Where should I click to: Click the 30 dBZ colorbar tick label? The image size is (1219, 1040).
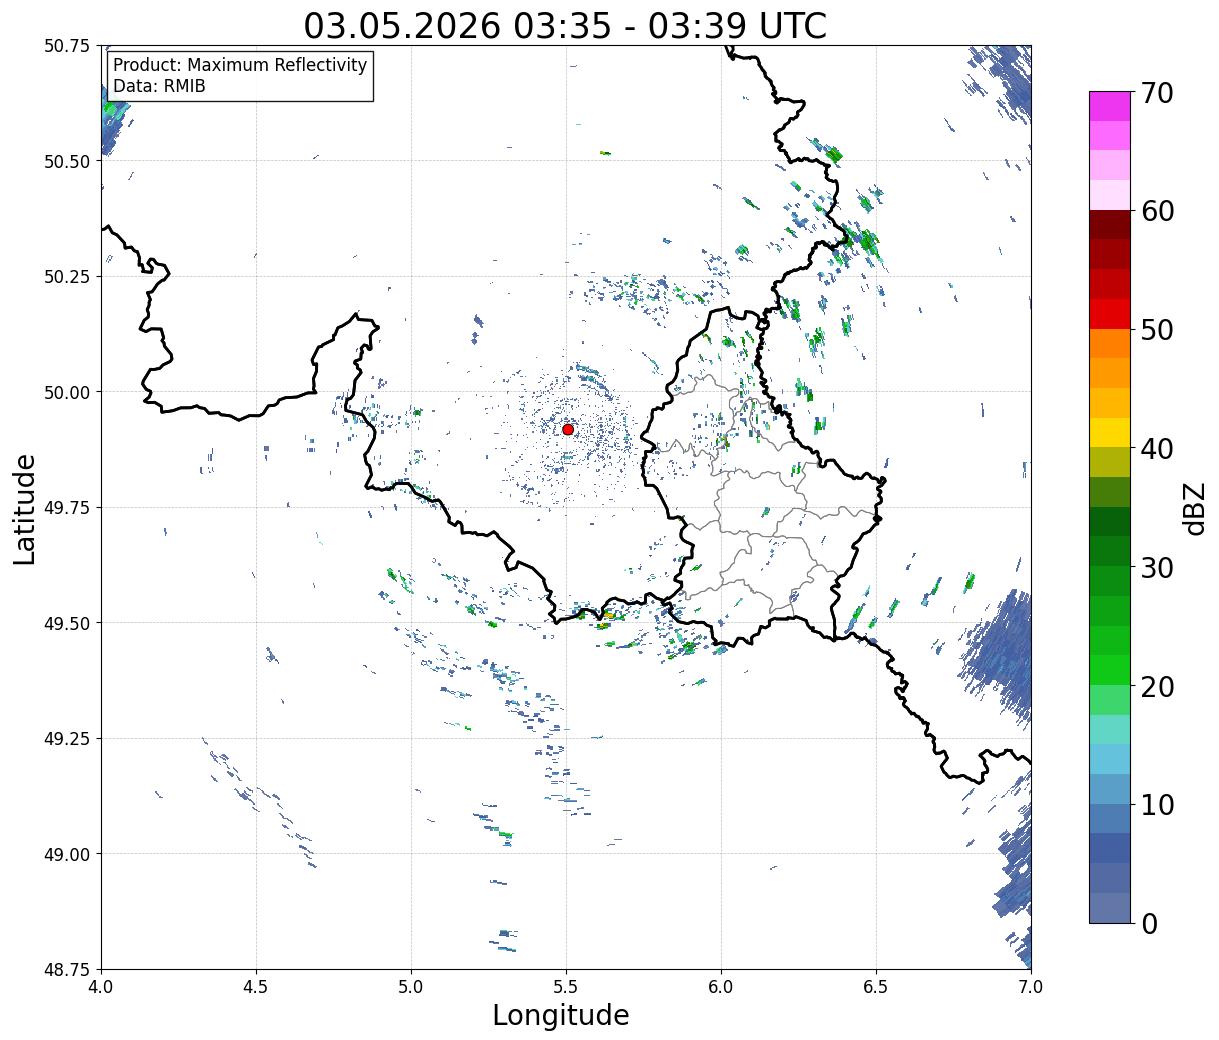pyautogui.click(x=1156, y=568)
